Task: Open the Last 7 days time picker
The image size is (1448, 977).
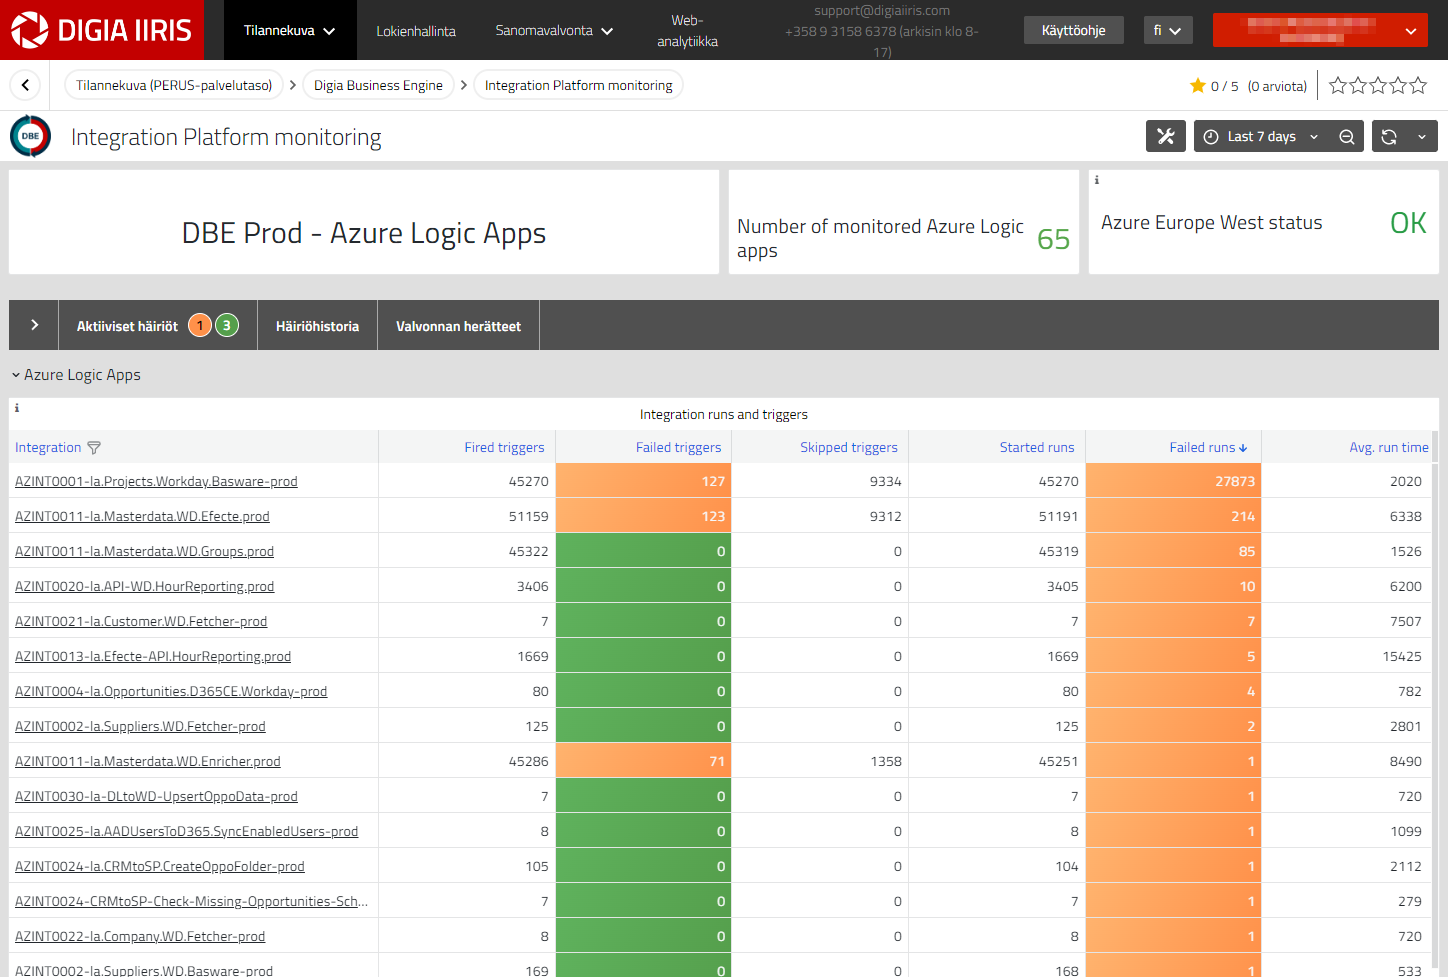Action: click(x=1261, y=137)
